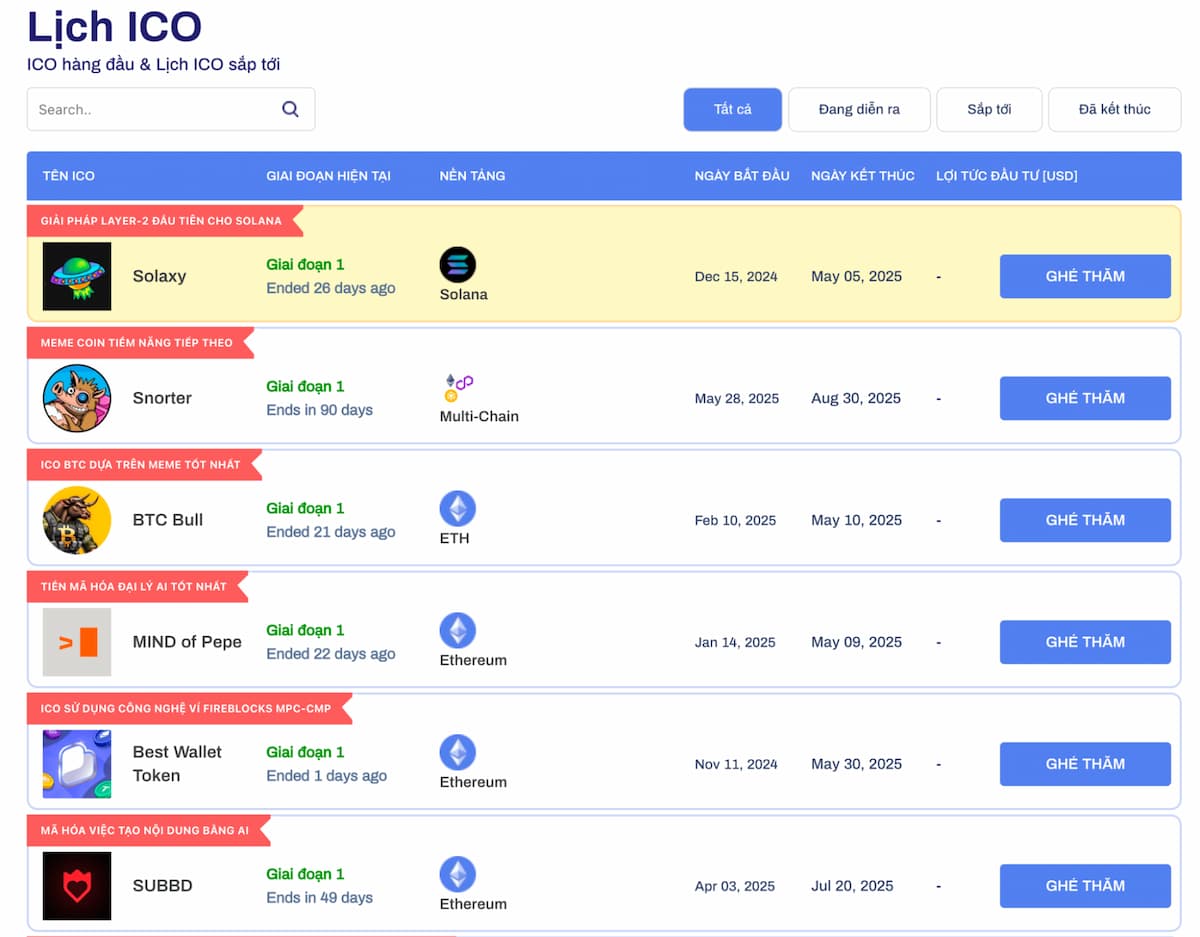
Task: Click Snorter end date 'Aug 30, 2025'
Action: click(x=856, y=398)
